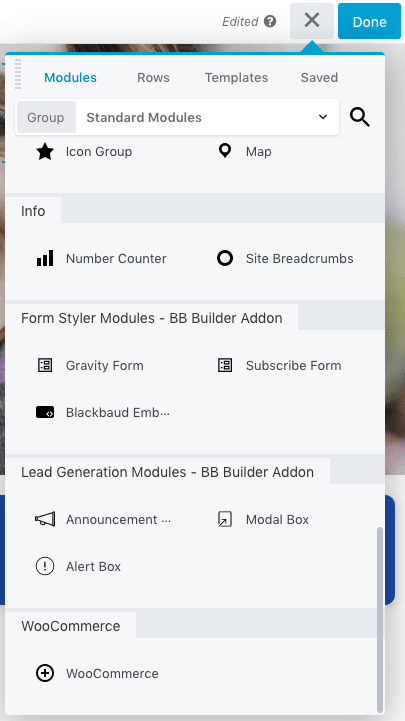Go to the Saved tab

319,77
